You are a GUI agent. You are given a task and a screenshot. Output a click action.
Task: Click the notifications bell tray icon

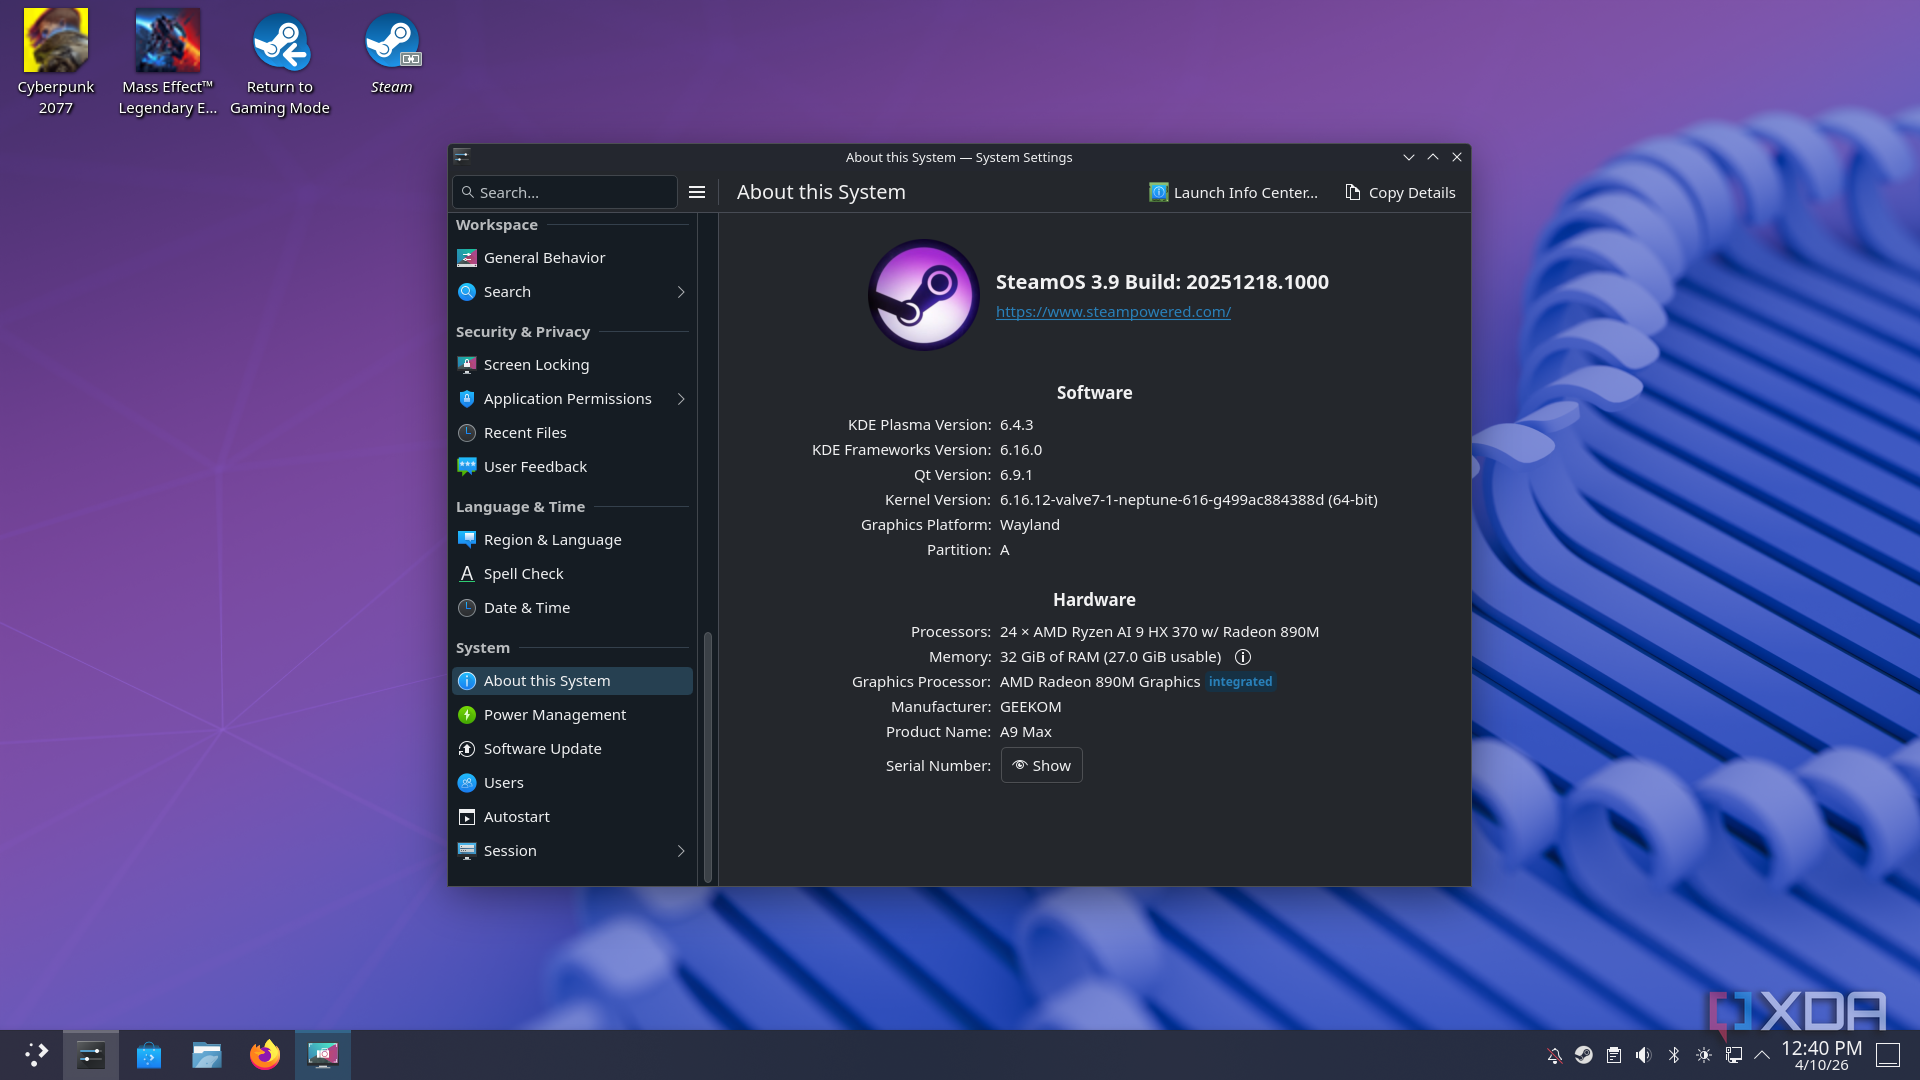1554,1055
